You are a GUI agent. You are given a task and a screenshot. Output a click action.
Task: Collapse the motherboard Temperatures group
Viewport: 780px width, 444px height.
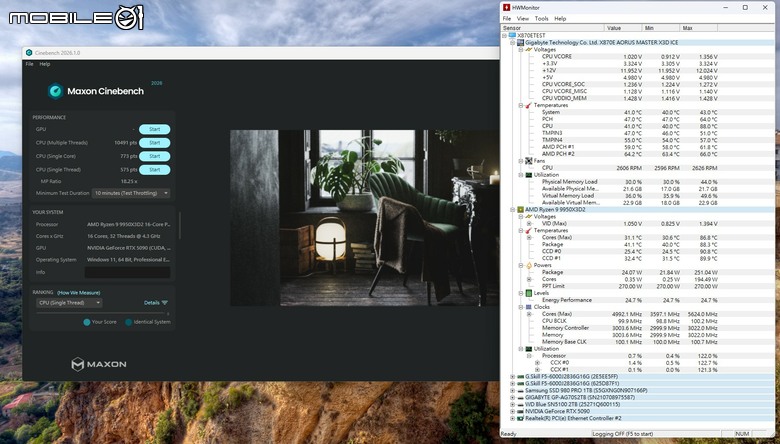(521, 105)
